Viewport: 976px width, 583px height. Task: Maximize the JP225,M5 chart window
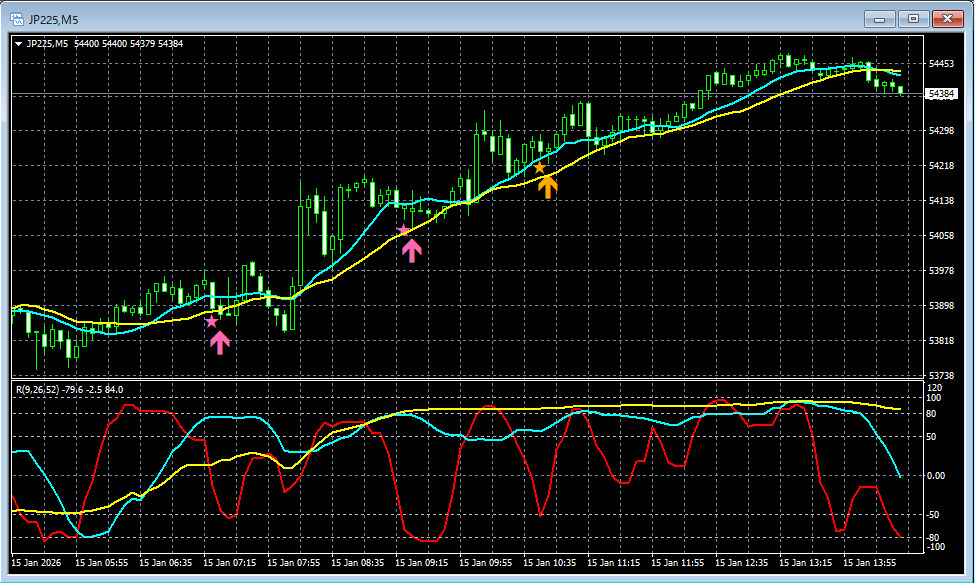click(x=913, y=19)
